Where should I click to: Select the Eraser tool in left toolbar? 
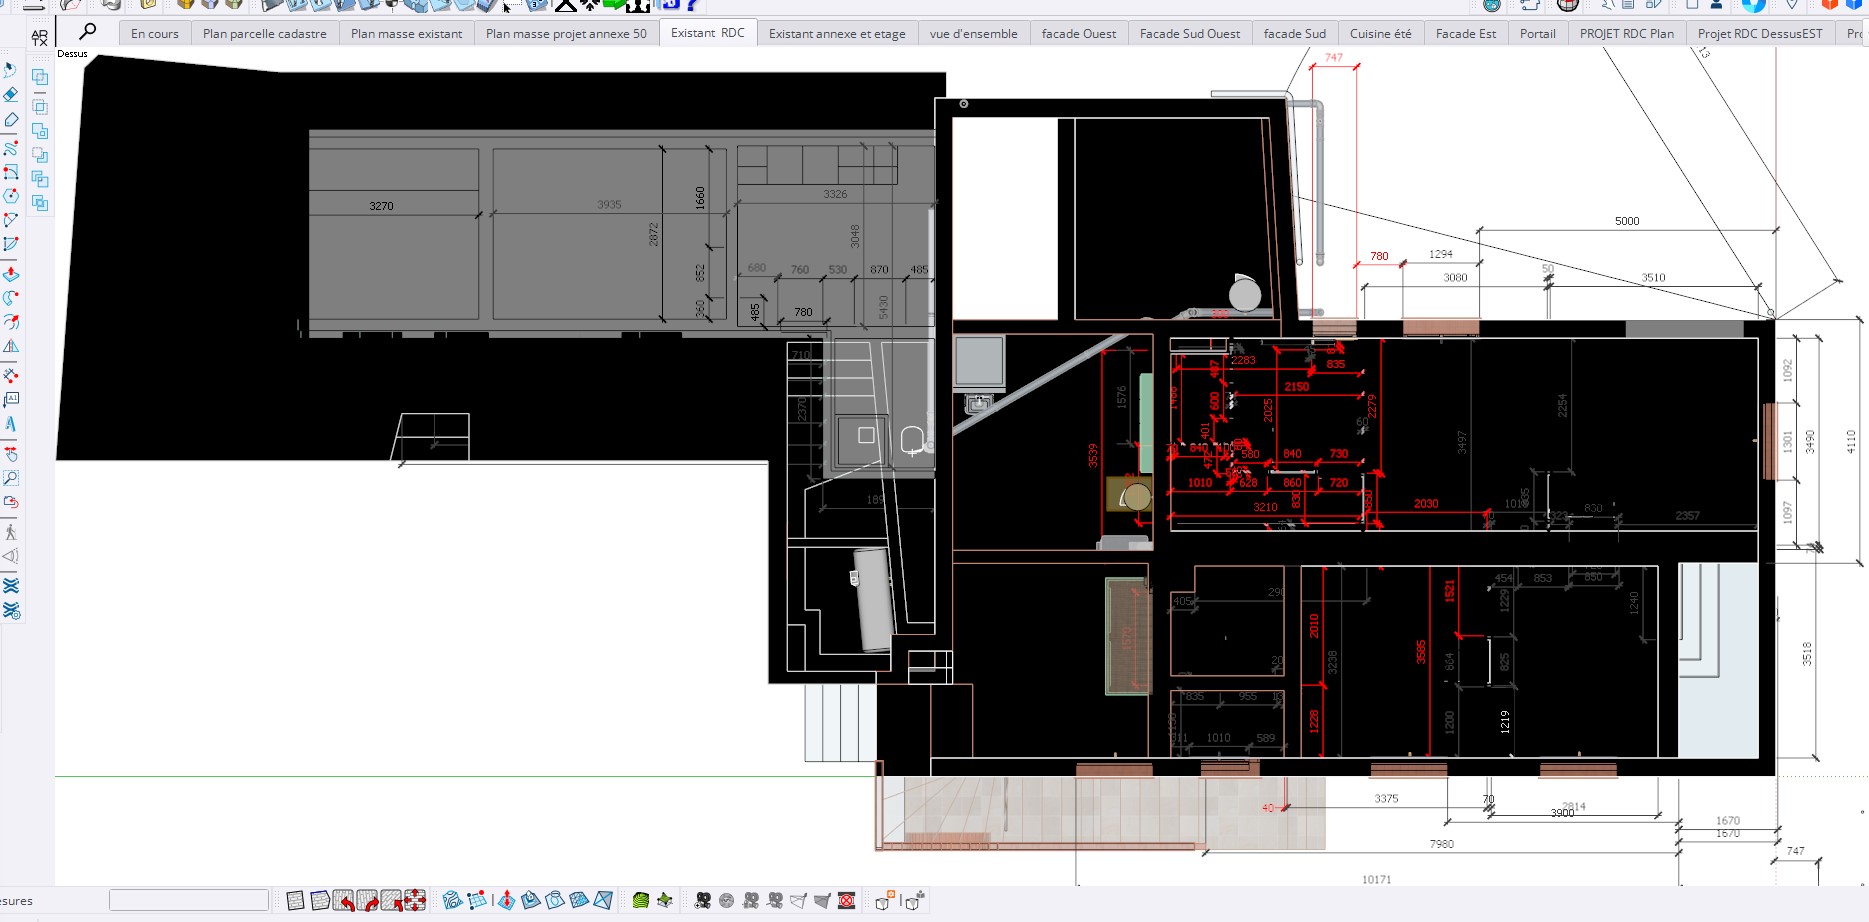click(11, 95)
